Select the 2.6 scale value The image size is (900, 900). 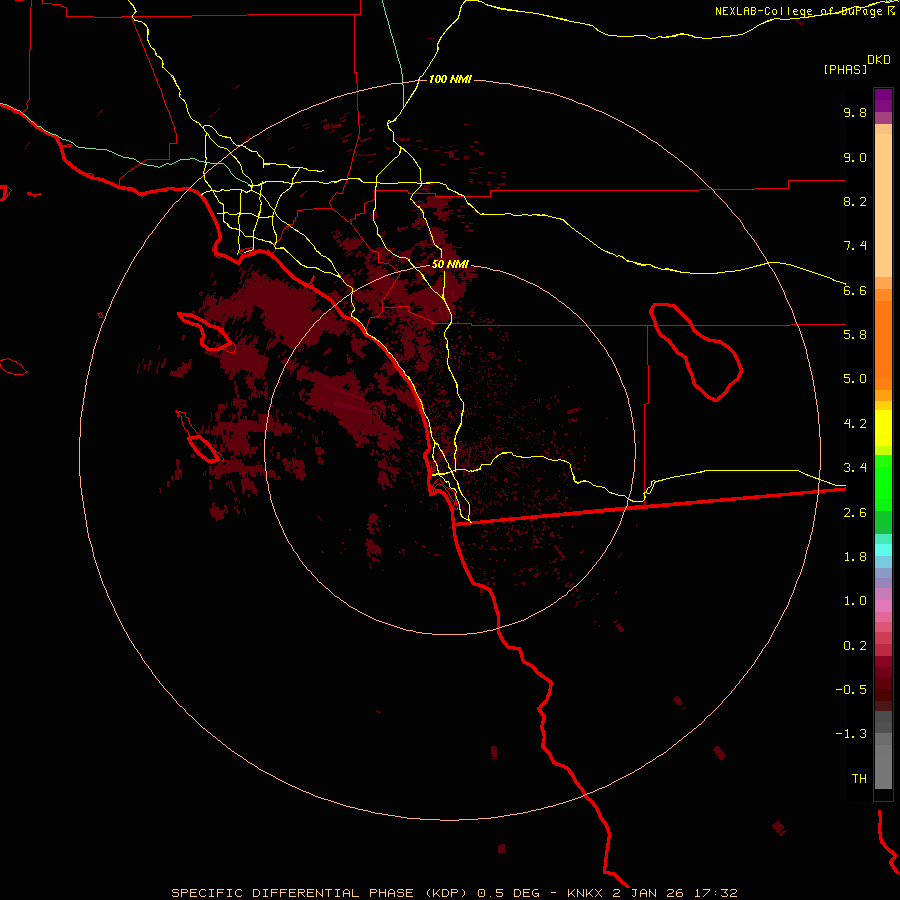(x=855, y=513)
